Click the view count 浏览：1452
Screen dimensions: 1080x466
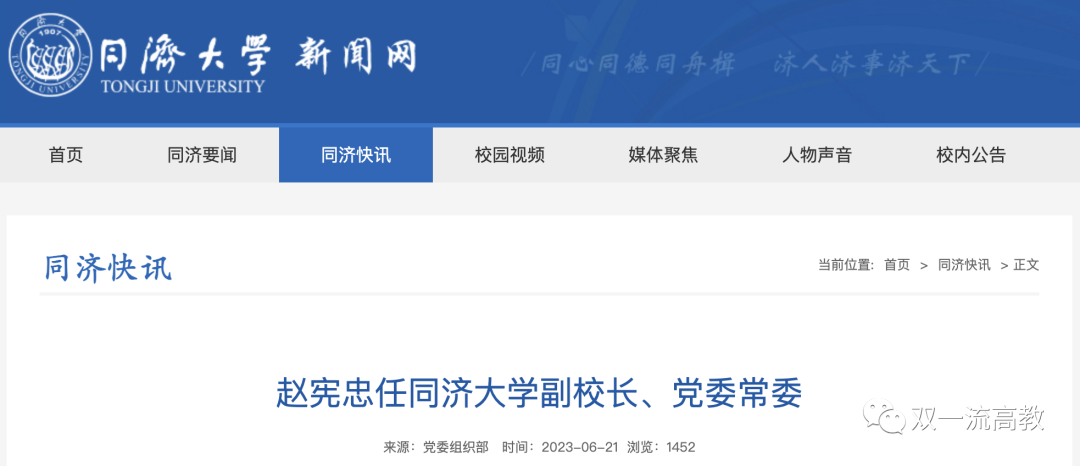[x=661, y=447]
